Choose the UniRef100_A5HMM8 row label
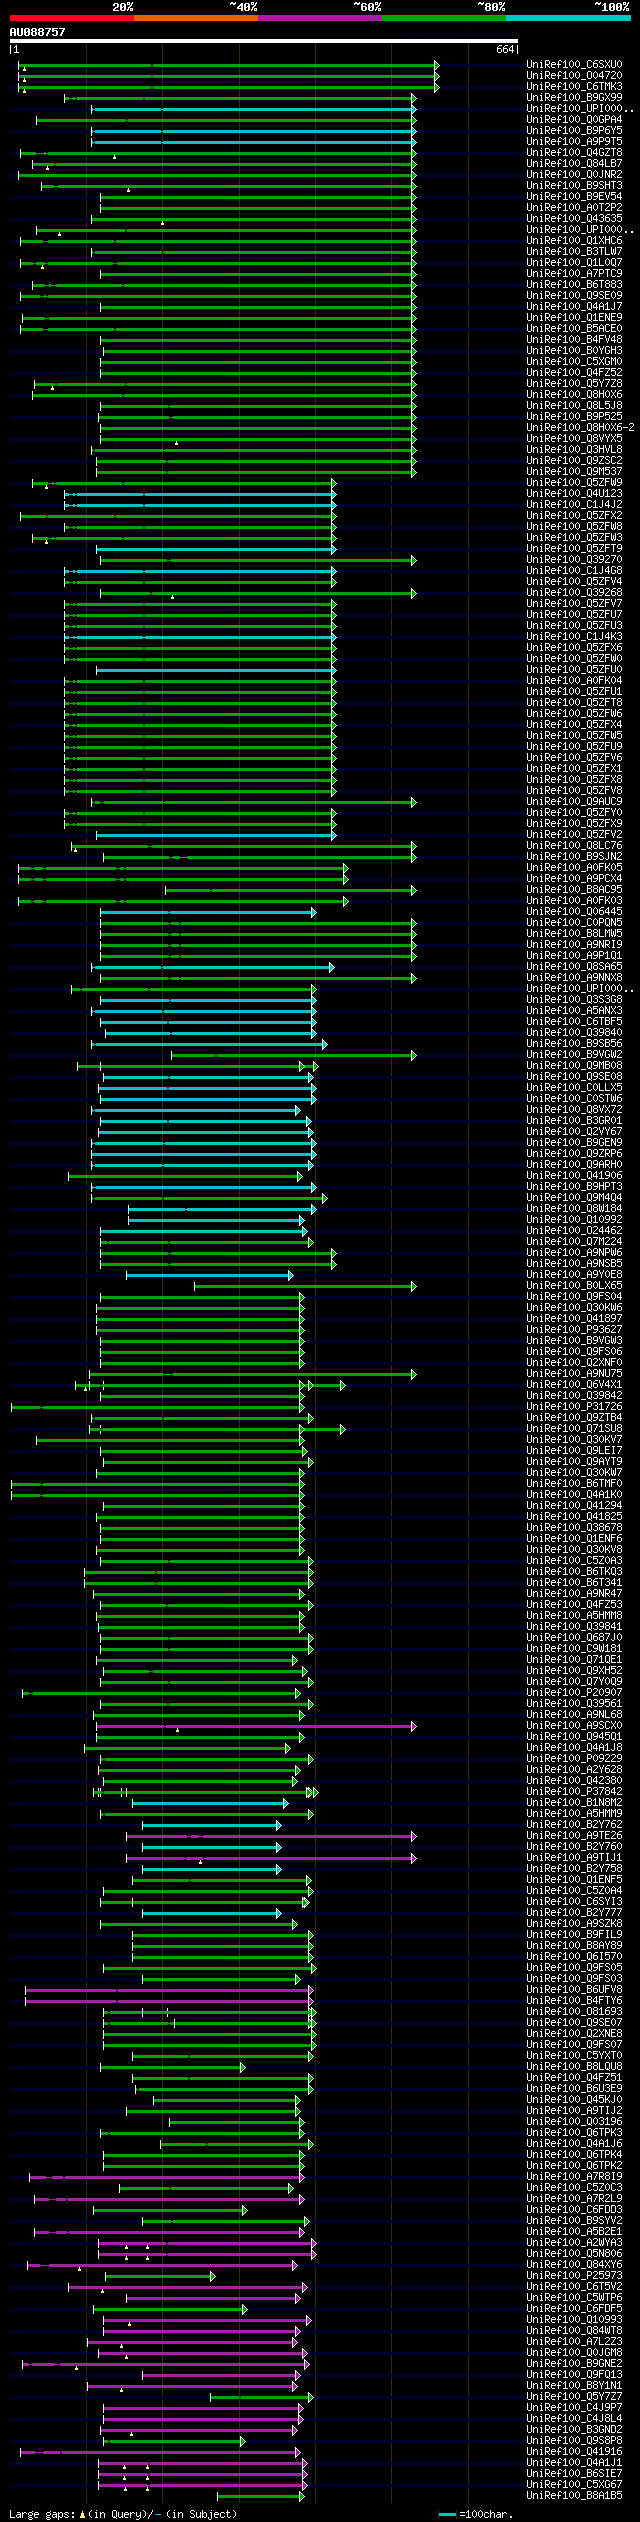The width and height of the screenshot is (640, 2522). coord(574,1616)
